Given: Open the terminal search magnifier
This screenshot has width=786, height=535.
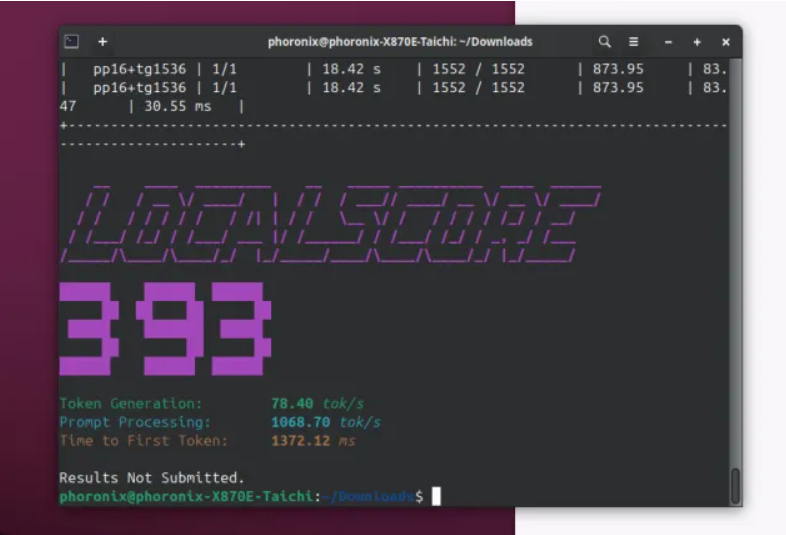Looking at the screenshot, I should point(605,42).
